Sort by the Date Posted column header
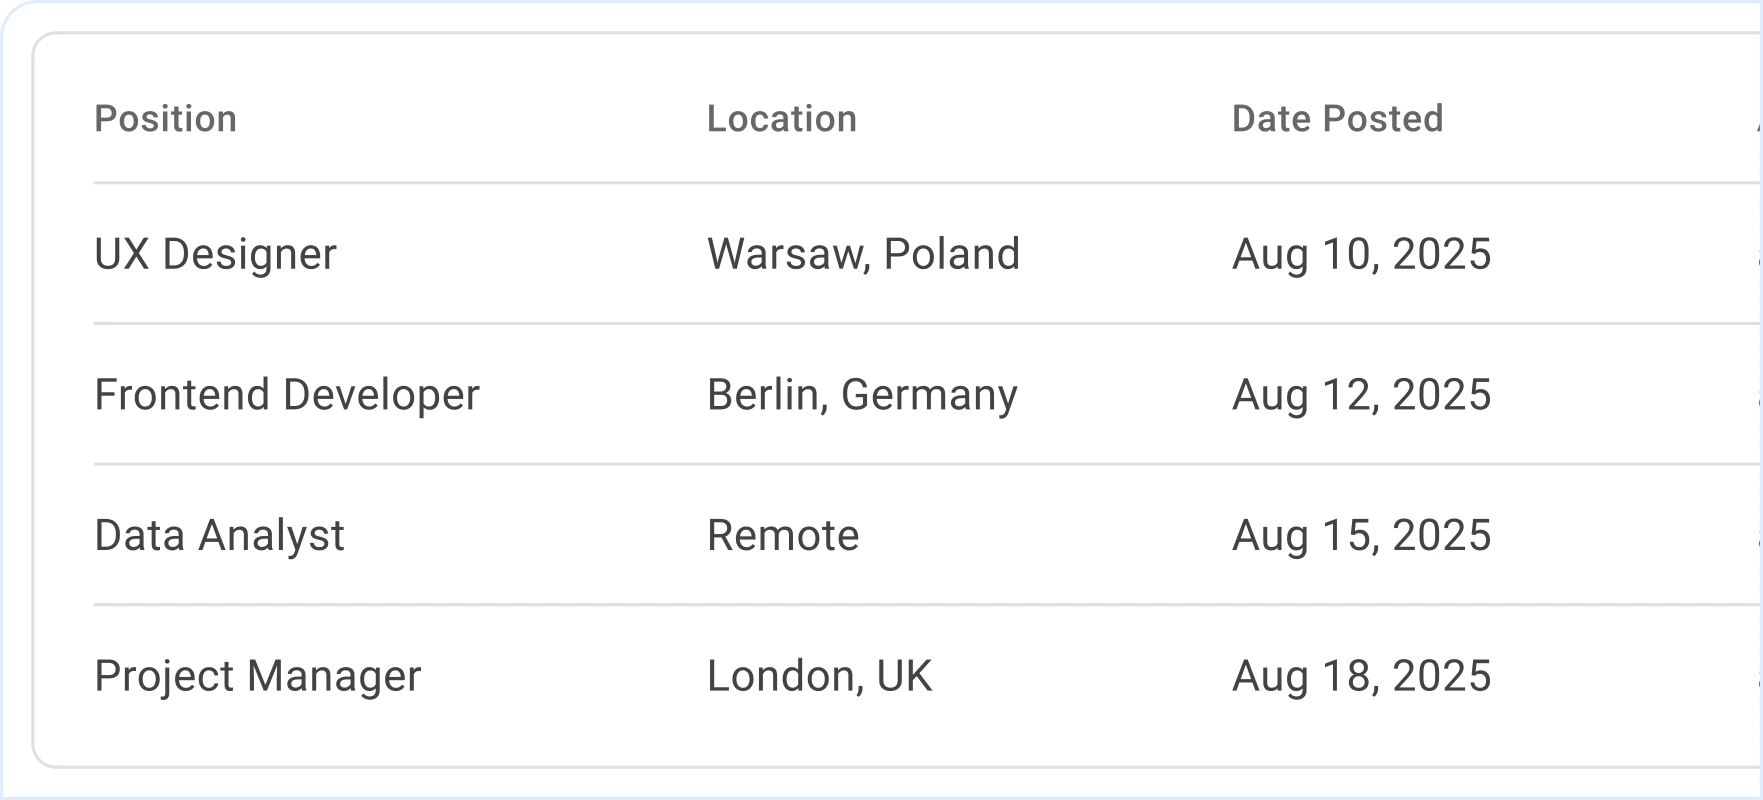The height and width of the screenshot is (800, 1763). click(1337, 119)
